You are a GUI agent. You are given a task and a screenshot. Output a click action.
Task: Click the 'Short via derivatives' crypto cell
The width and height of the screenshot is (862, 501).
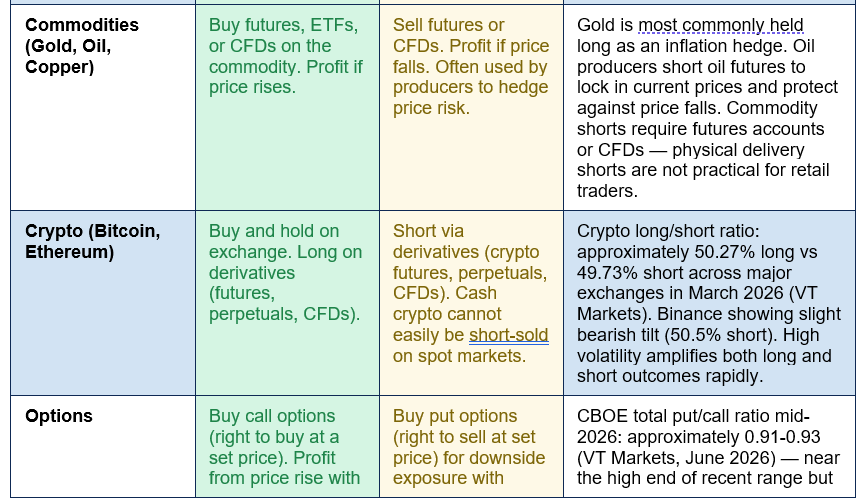[x=471, y=303]
